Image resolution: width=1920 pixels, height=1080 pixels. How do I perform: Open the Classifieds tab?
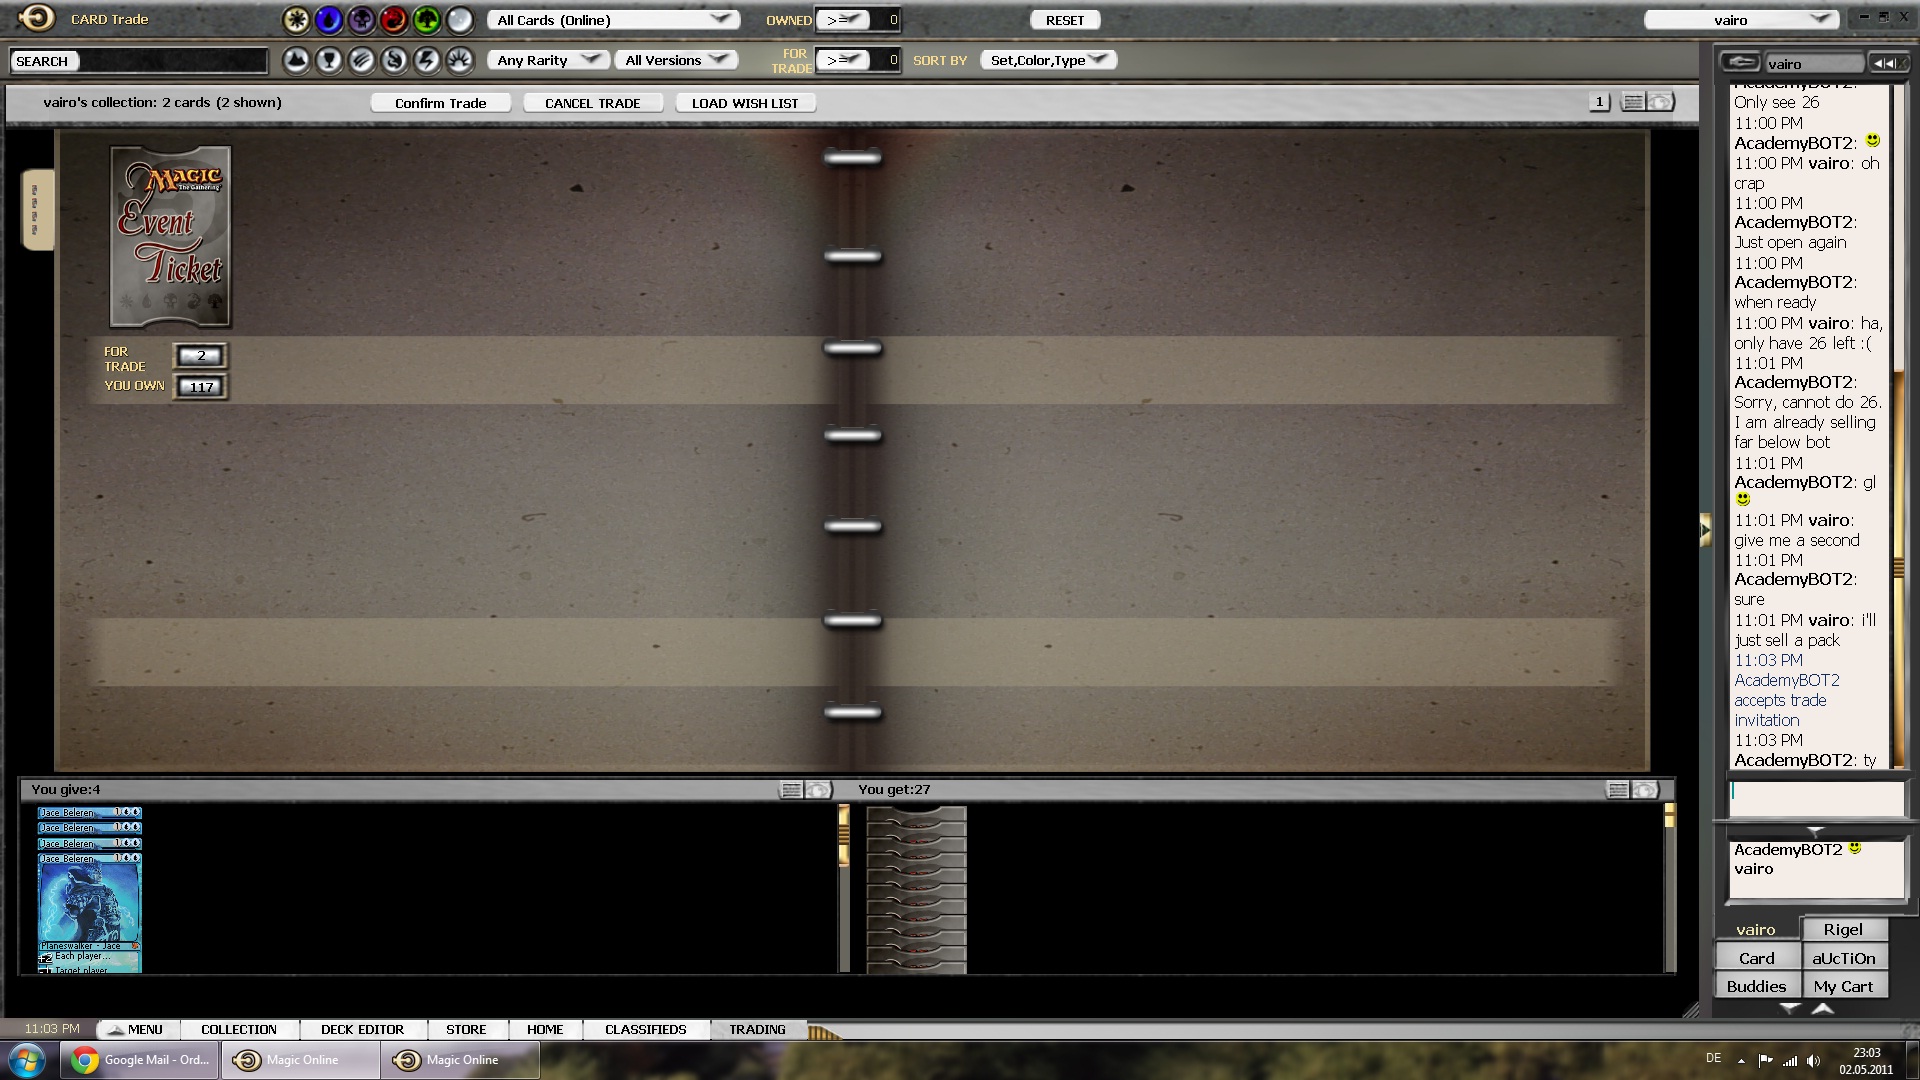tap(645, 1029)
